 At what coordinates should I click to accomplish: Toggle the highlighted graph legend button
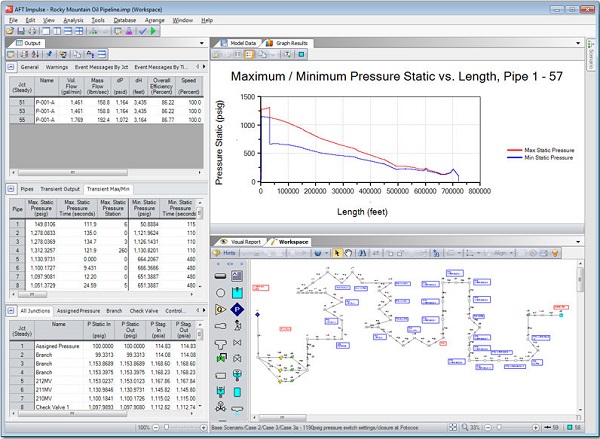[x=249, y=54]
